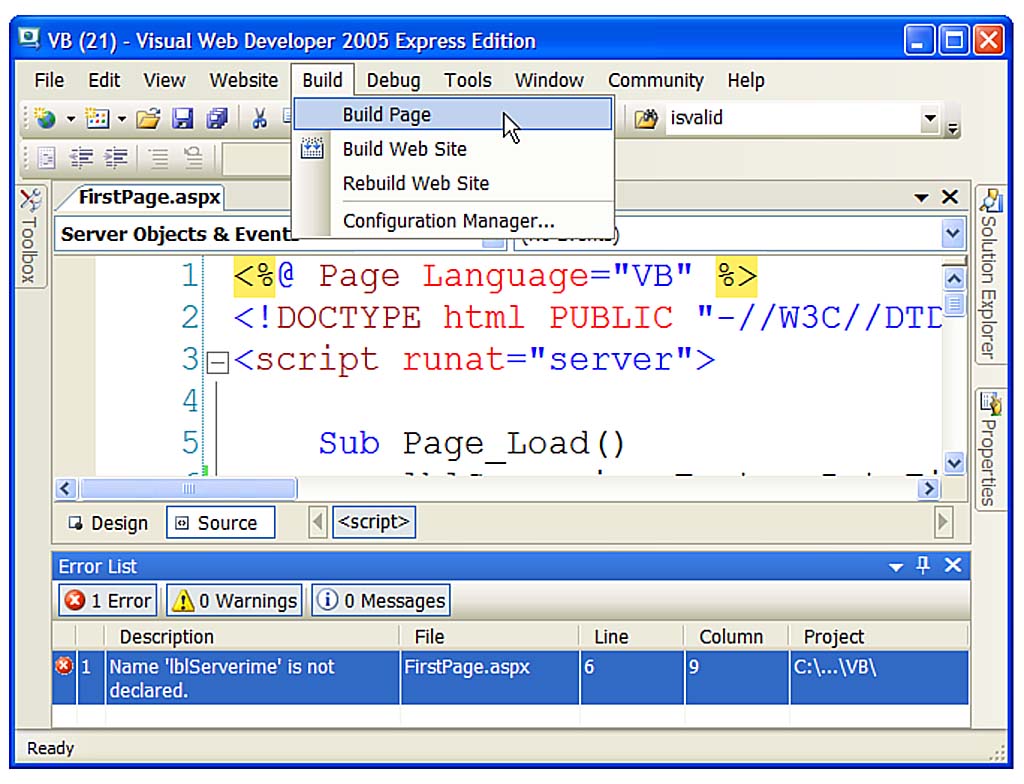Viewport: 1024px width, 784px height.
Task: Choose Rebuild Web Site from the Build menu
Action: [453, 184]
